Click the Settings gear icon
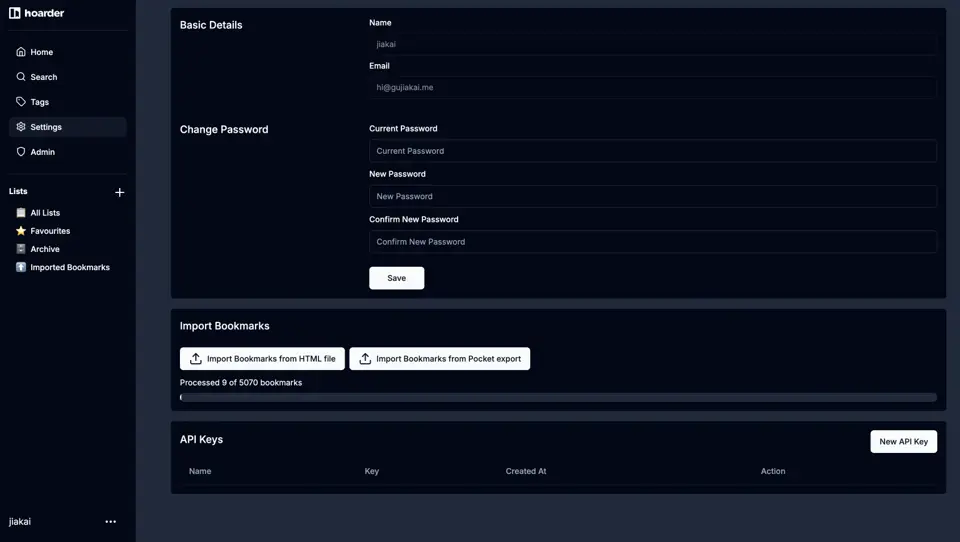The image size is (960, 542). 21,127
